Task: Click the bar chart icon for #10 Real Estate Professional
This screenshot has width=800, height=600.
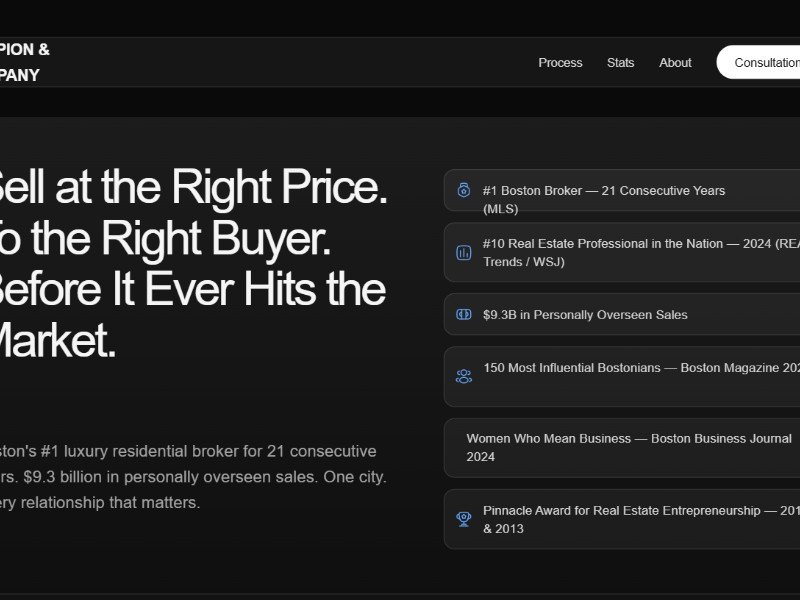Action: (x=464, y=253)
